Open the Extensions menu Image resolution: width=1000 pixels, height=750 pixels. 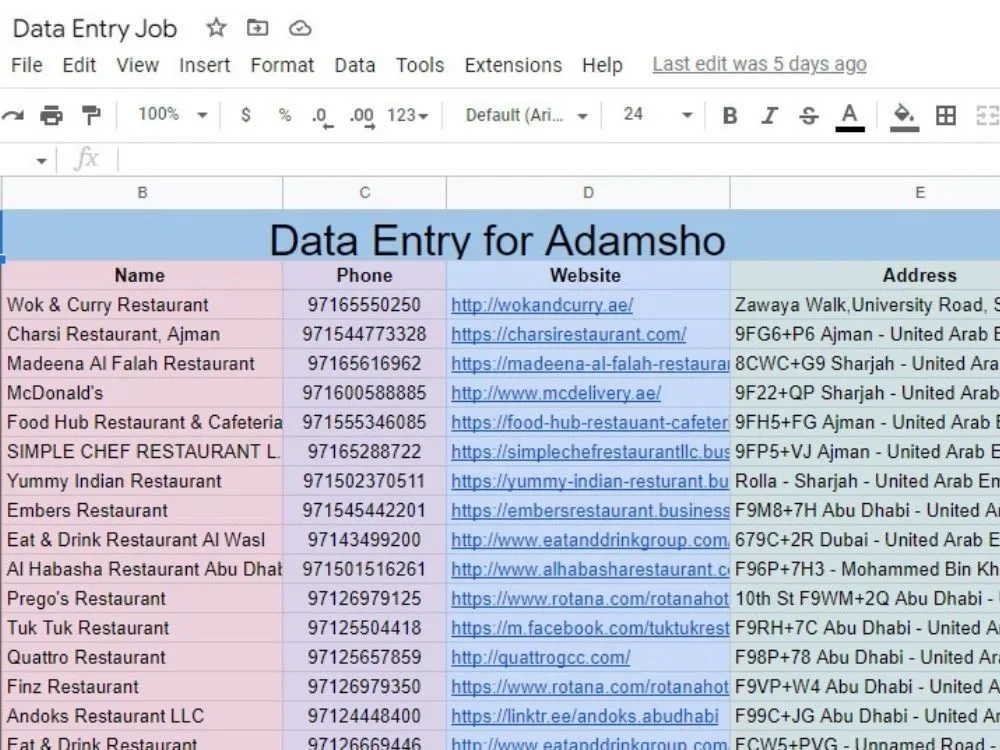513,65
